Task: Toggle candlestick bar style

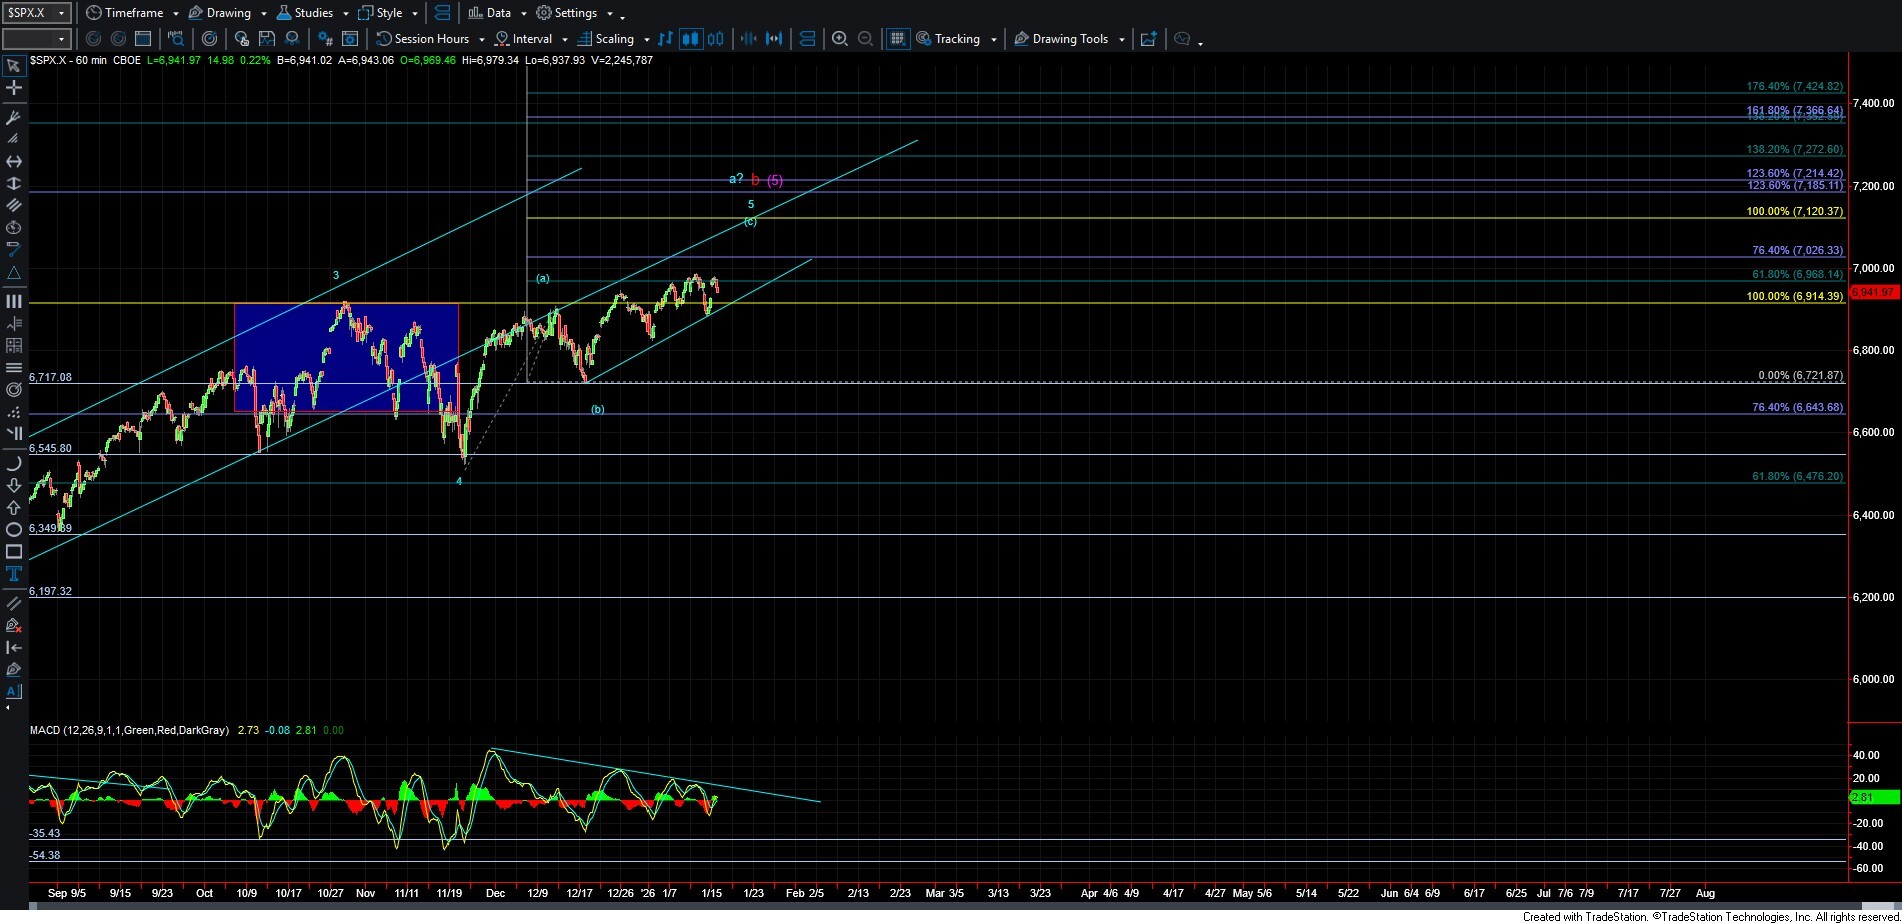Action: (690, 39)
